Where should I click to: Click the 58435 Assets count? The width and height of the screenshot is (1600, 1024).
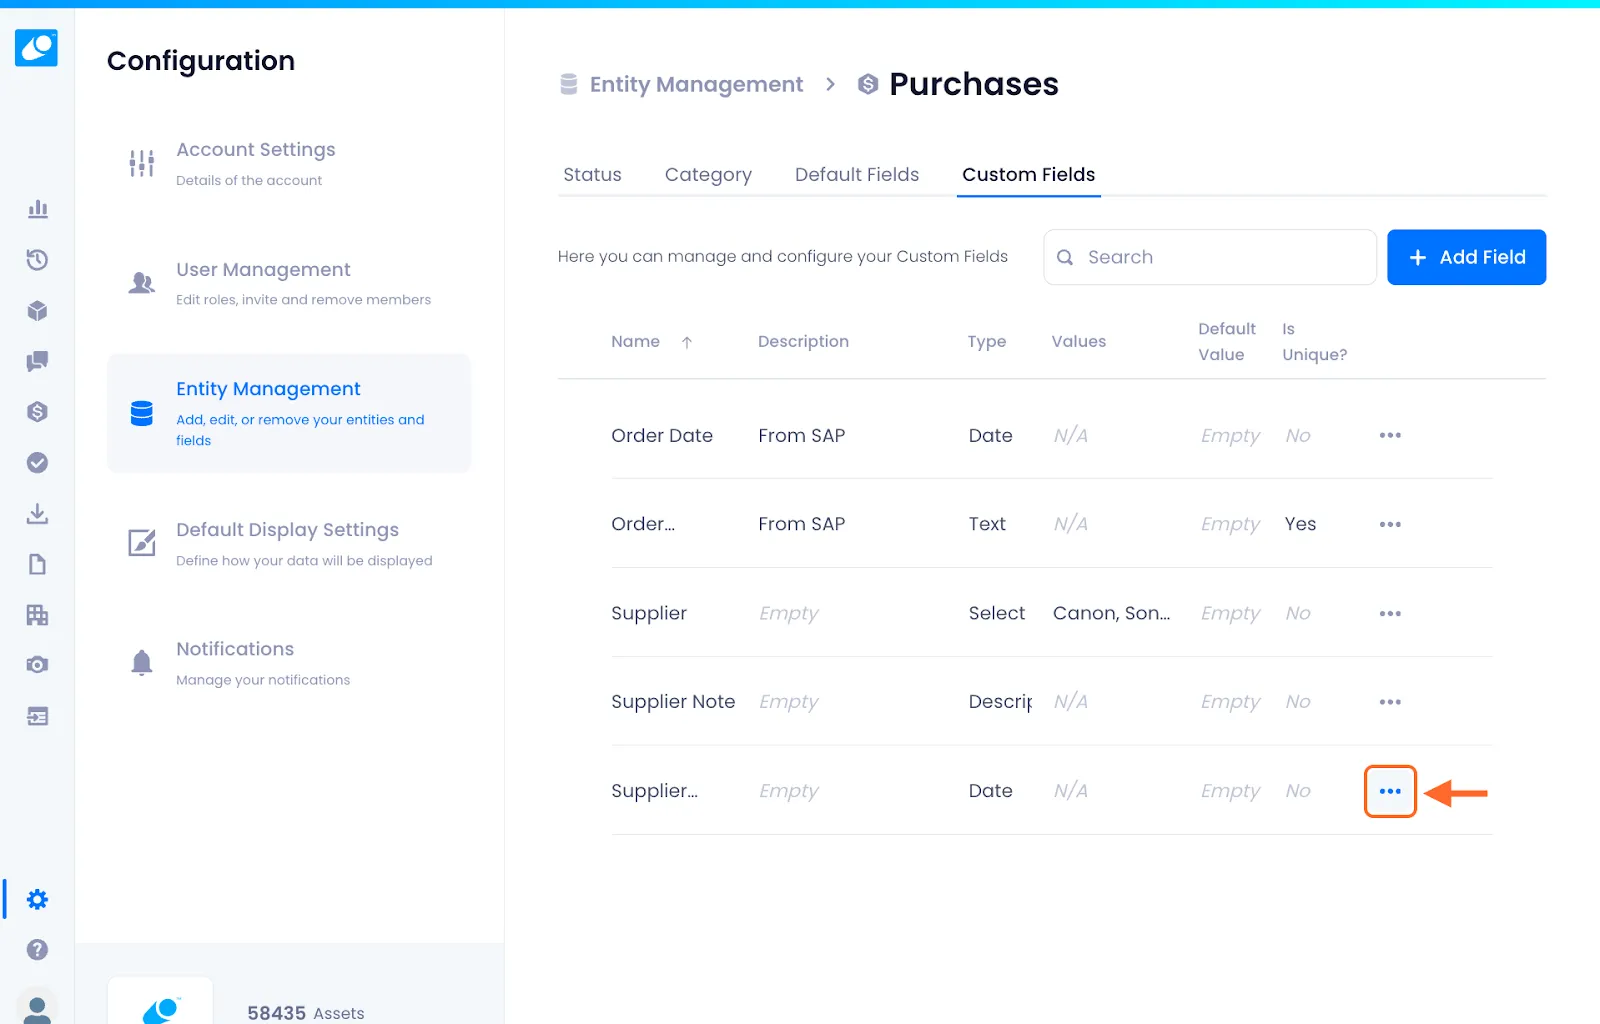click(306, 1013)
